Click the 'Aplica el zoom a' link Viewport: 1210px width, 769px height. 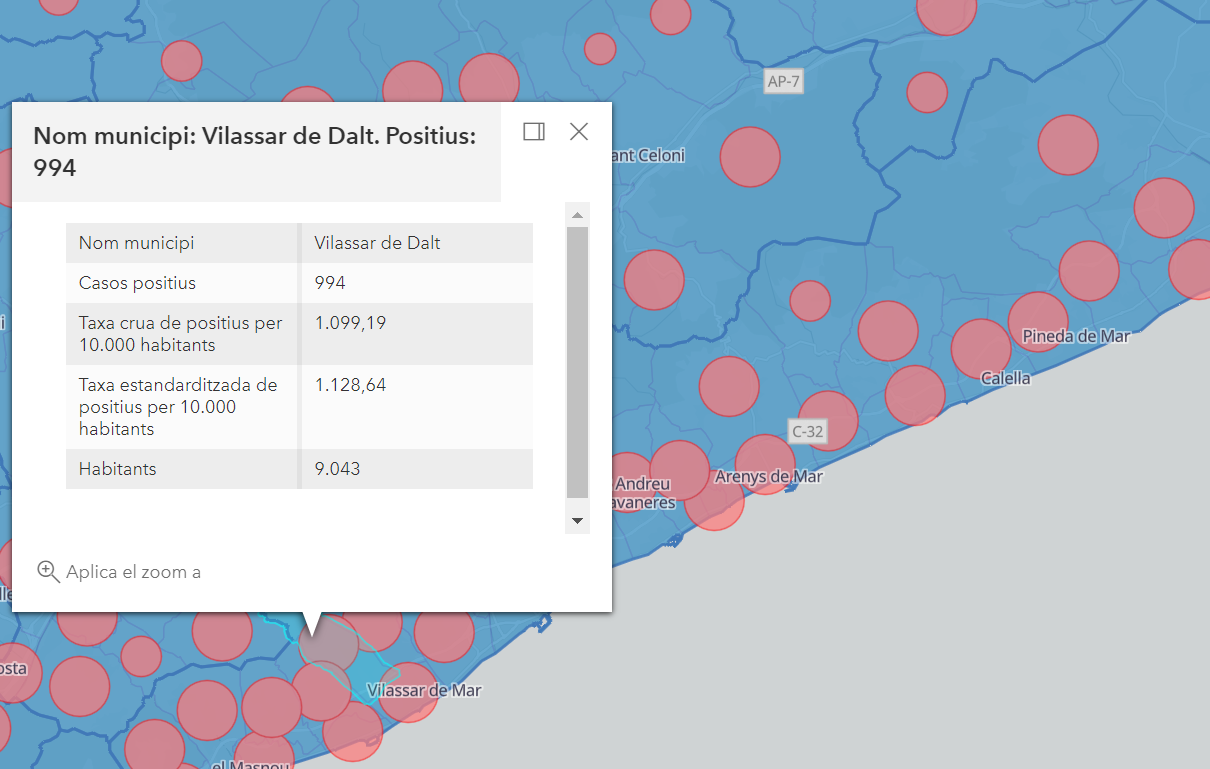134,572
